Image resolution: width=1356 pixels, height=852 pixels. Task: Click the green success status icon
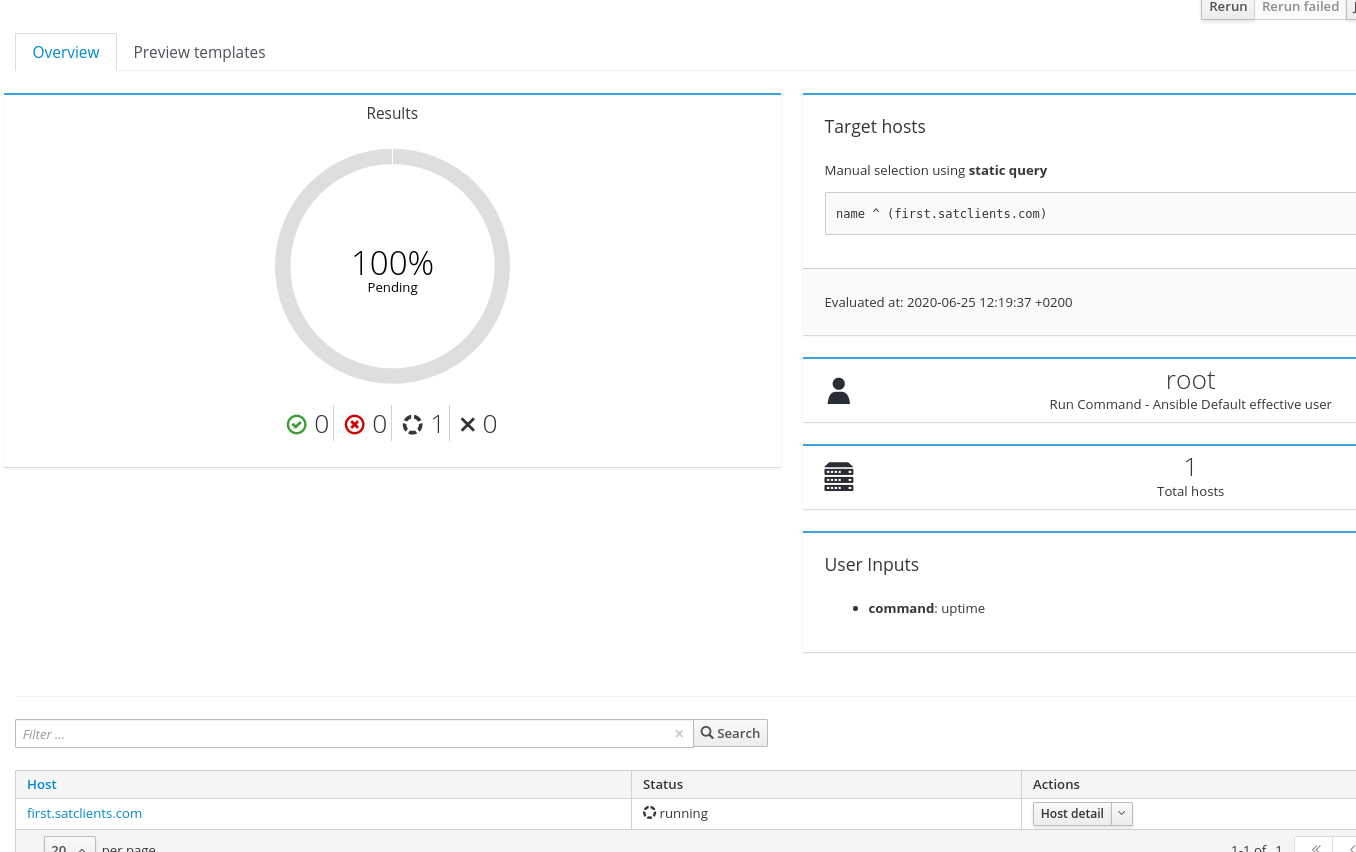(x=296, y=425)
